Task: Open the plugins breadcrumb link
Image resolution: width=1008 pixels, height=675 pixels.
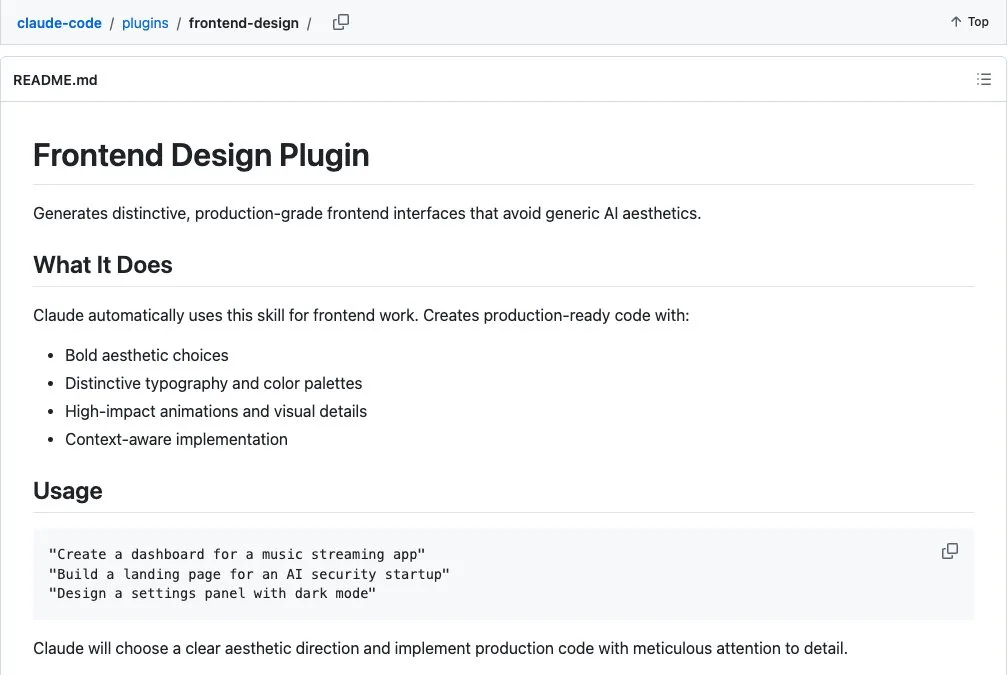Action: coord(145,23)
